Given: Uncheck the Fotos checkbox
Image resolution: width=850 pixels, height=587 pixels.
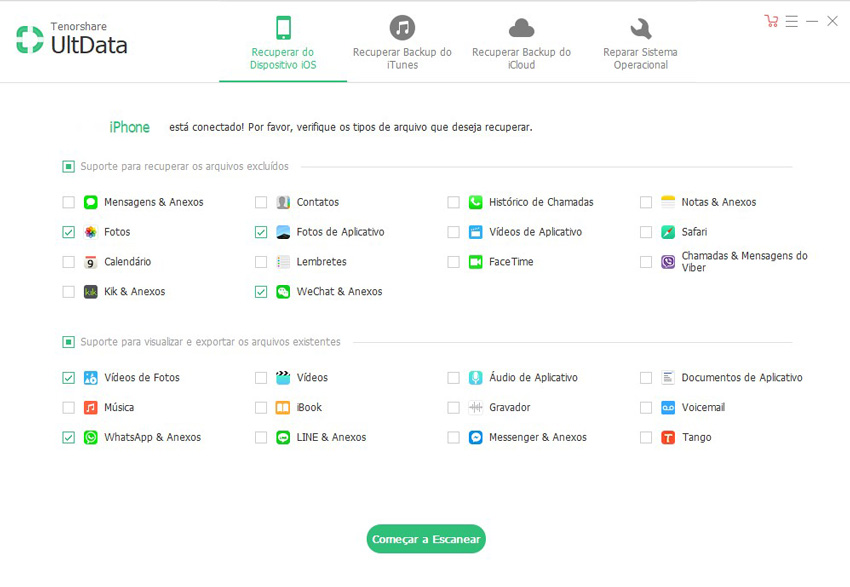Looking at the screenshot, I should [68, 232].
